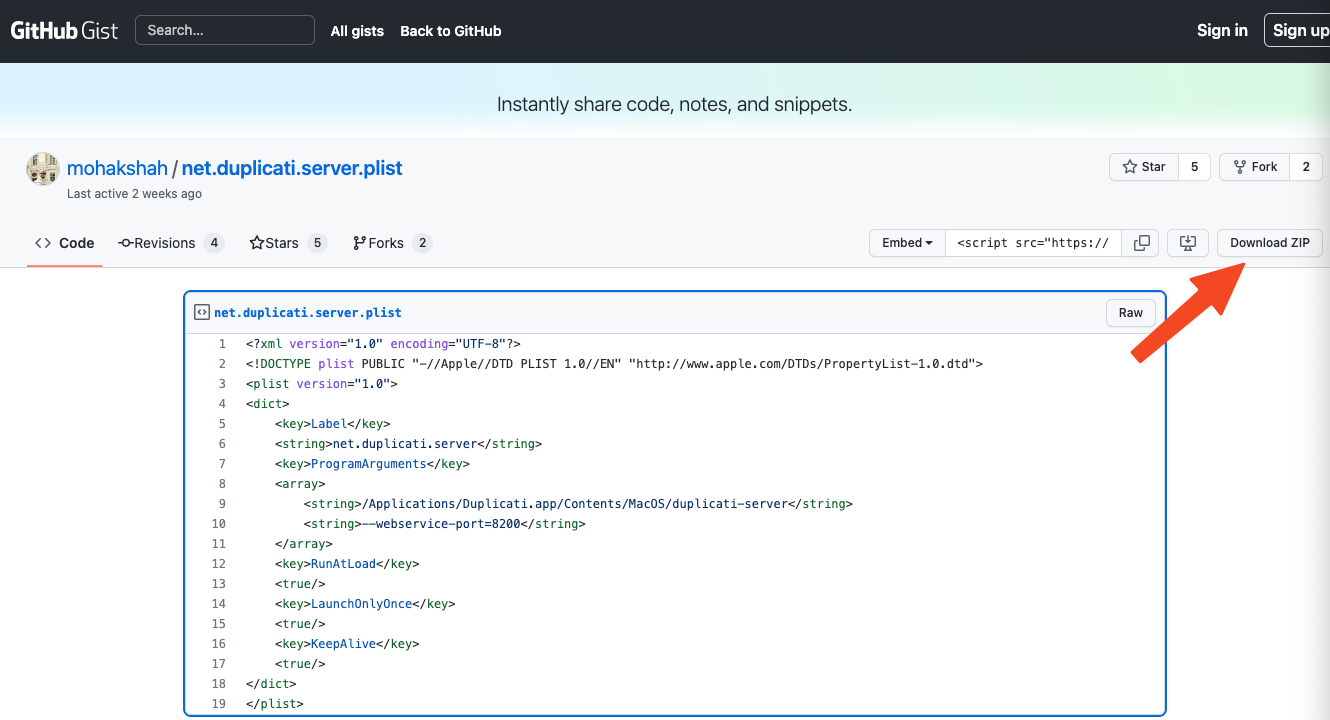Fork this gist
Viewport: 1330px width, 720px height.
(1254, 167)
